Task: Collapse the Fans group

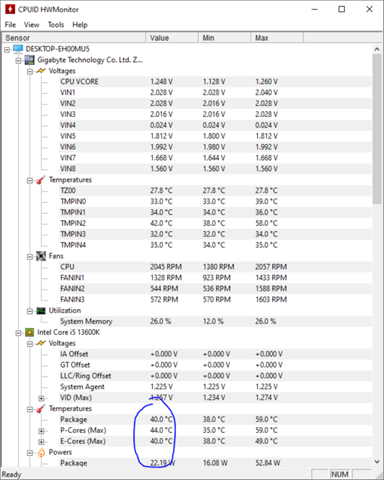Action: (30, 257)
